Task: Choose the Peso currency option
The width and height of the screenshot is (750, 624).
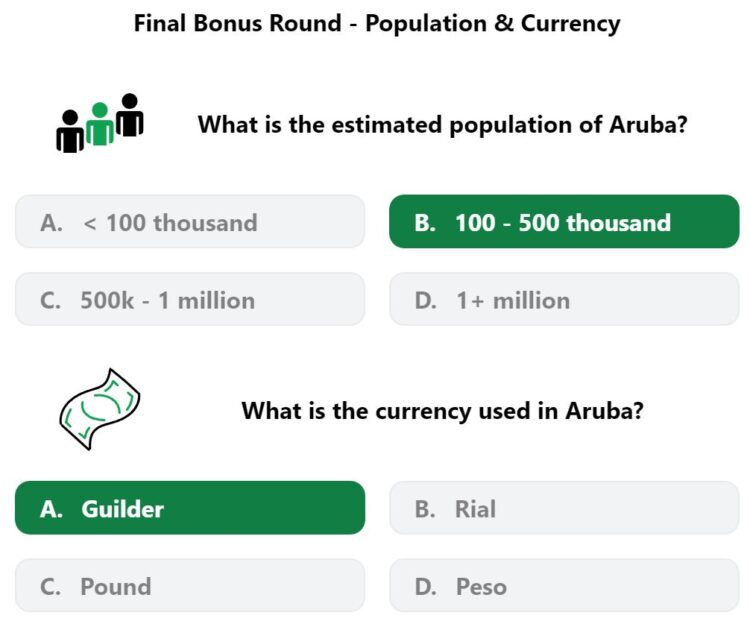Action: pos(564,586)
